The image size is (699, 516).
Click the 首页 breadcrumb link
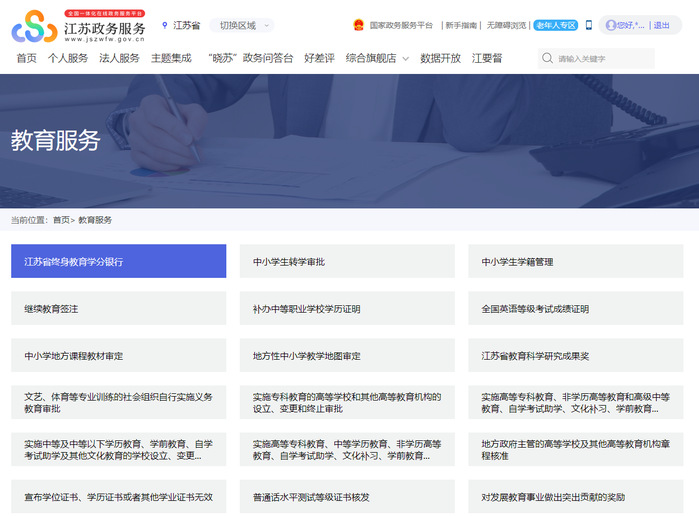click(x=61, y=220)
